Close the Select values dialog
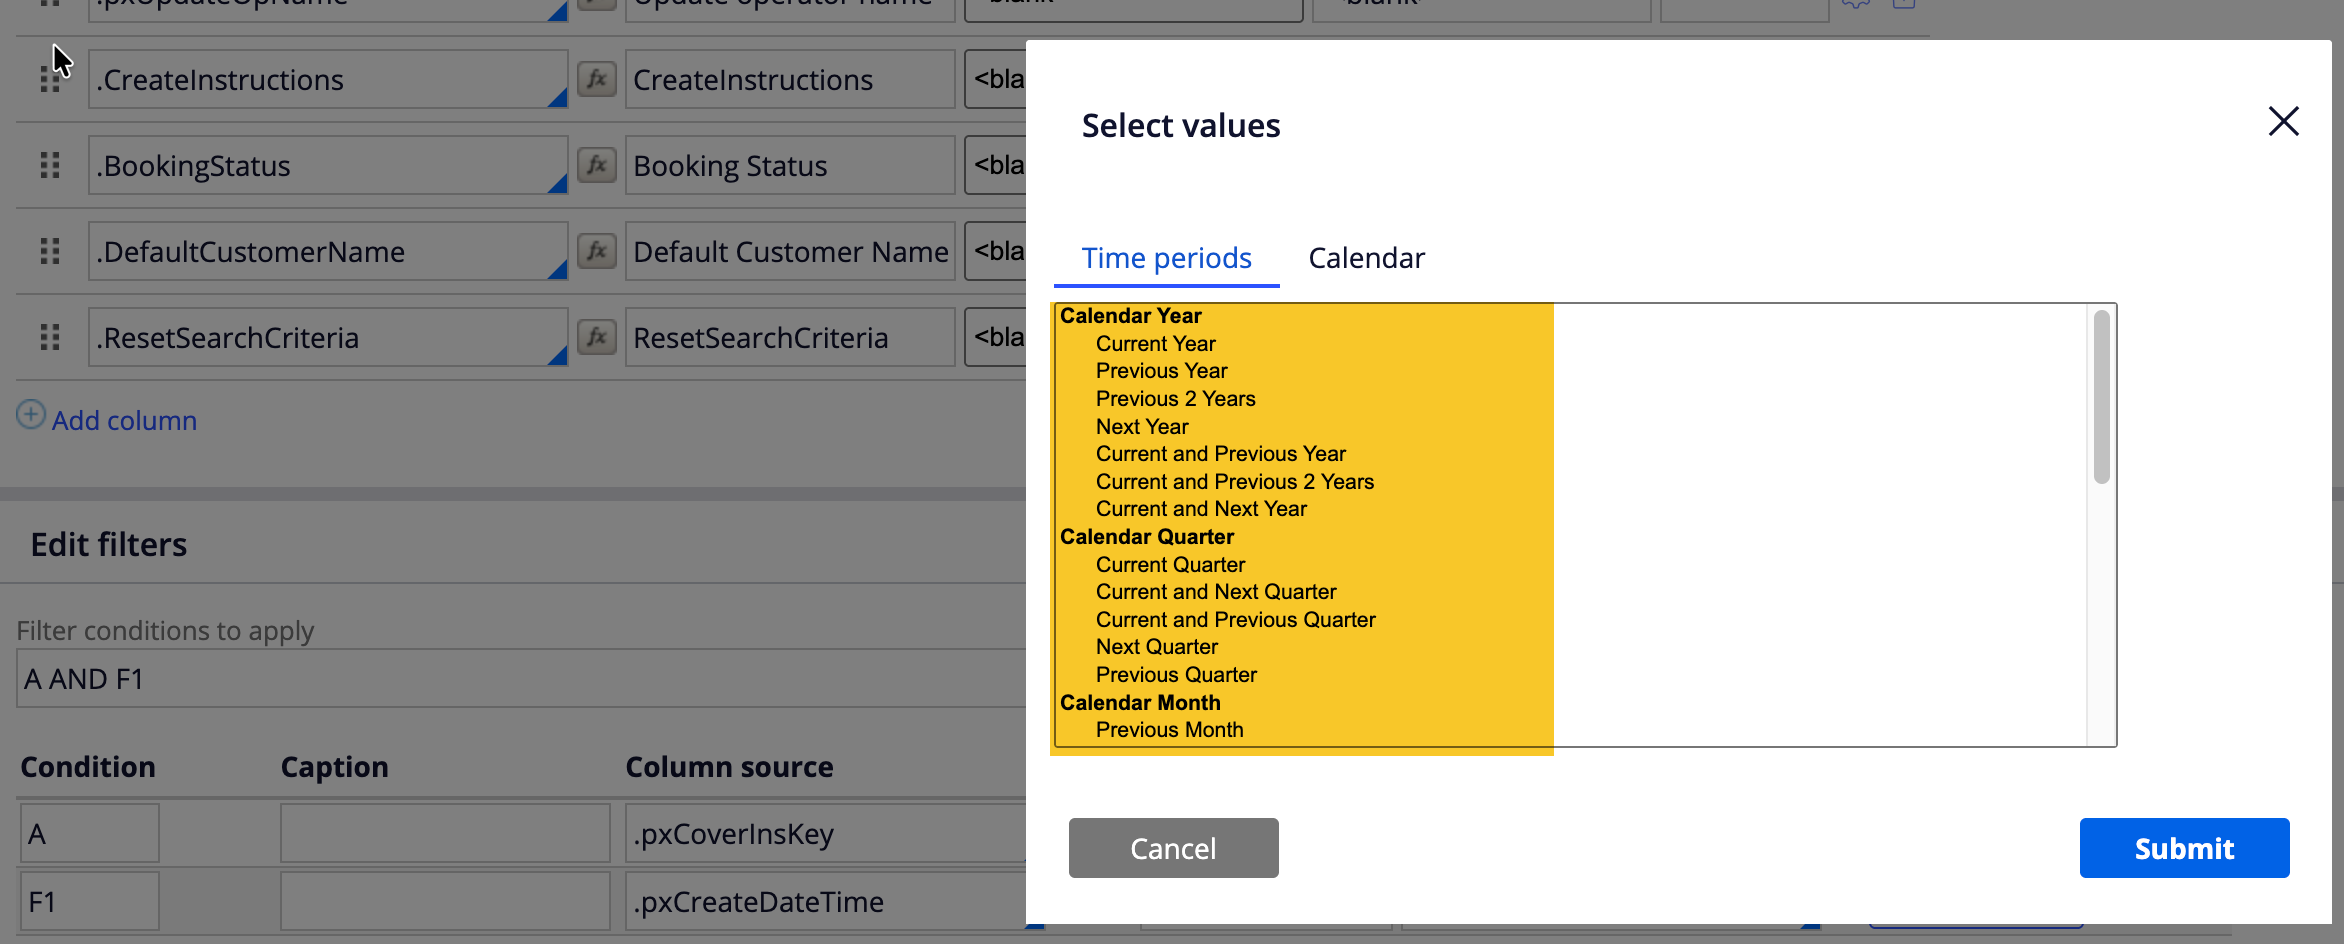This screenshot has height=944, width=2344. click(x=2283, y=122)
